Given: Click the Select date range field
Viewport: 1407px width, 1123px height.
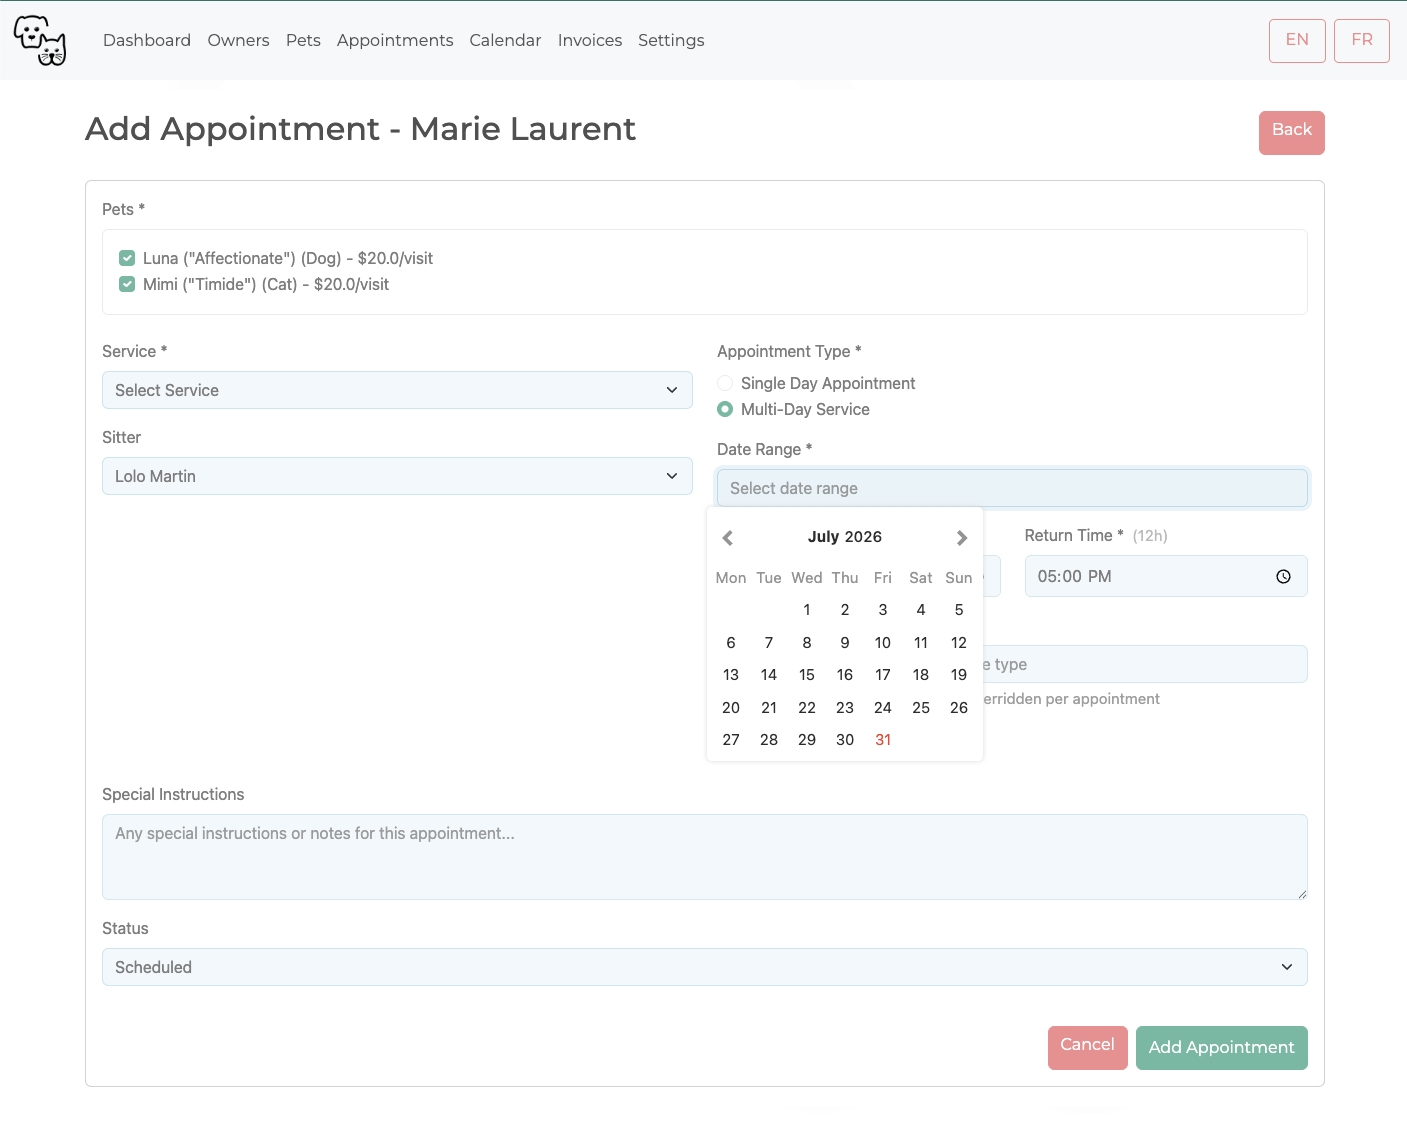Looking at the screenshot, I should tap(1012, 488).
